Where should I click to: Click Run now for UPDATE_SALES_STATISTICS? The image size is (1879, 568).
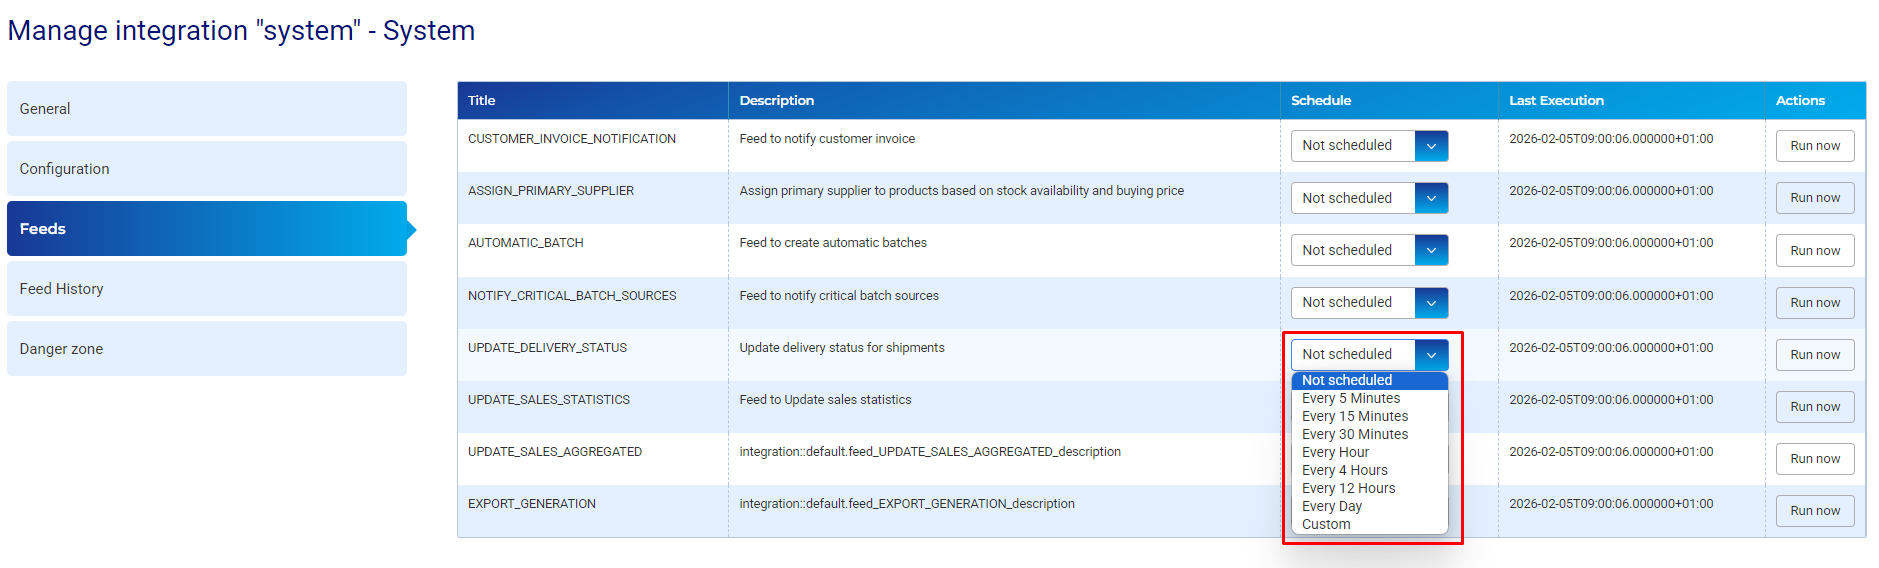click(1814, 407)
